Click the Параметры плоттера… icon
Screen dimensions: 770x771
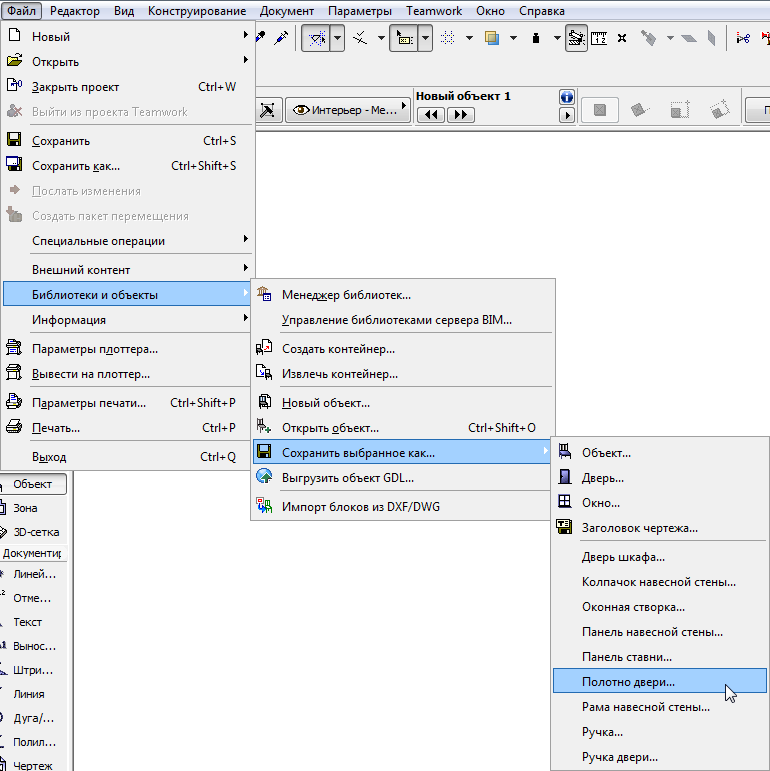pyautogui.click(x=14, y=348)
